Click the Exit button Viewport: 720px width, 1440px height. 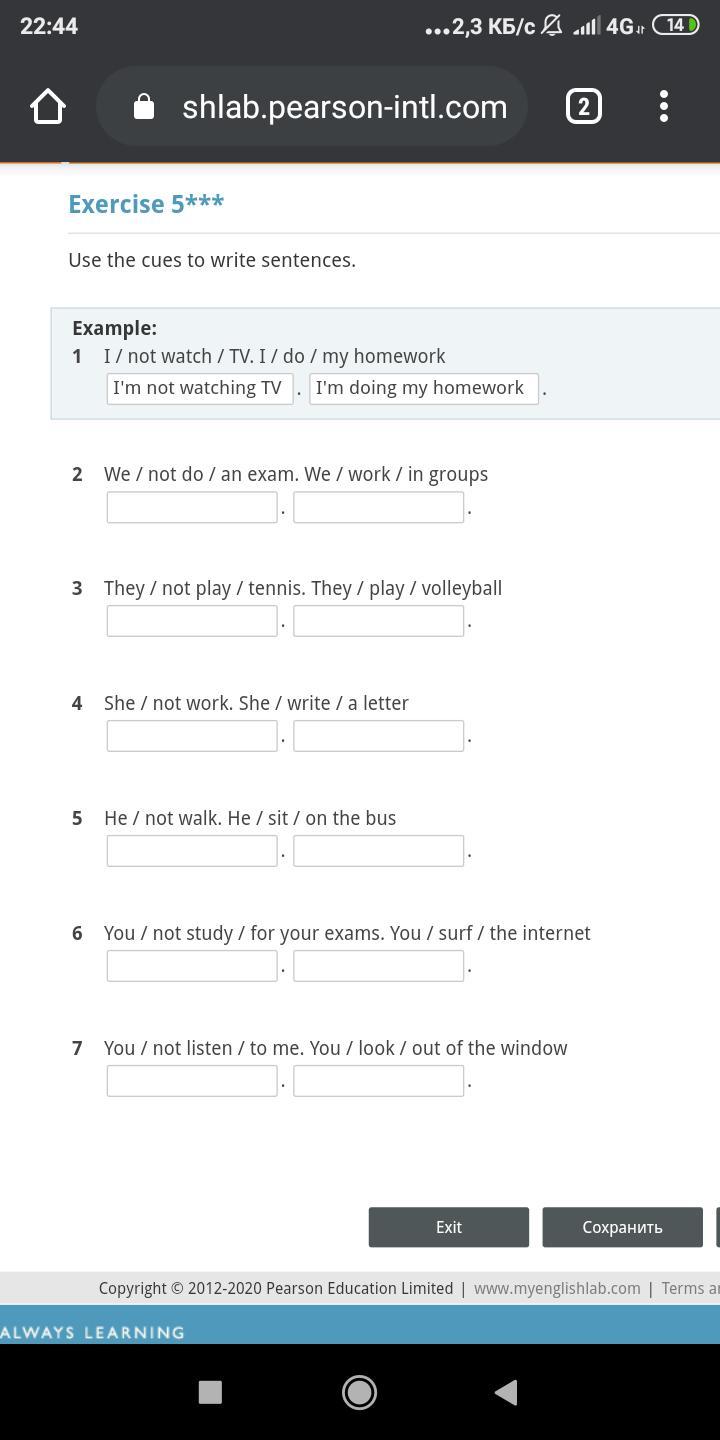tap(449, 1227)
